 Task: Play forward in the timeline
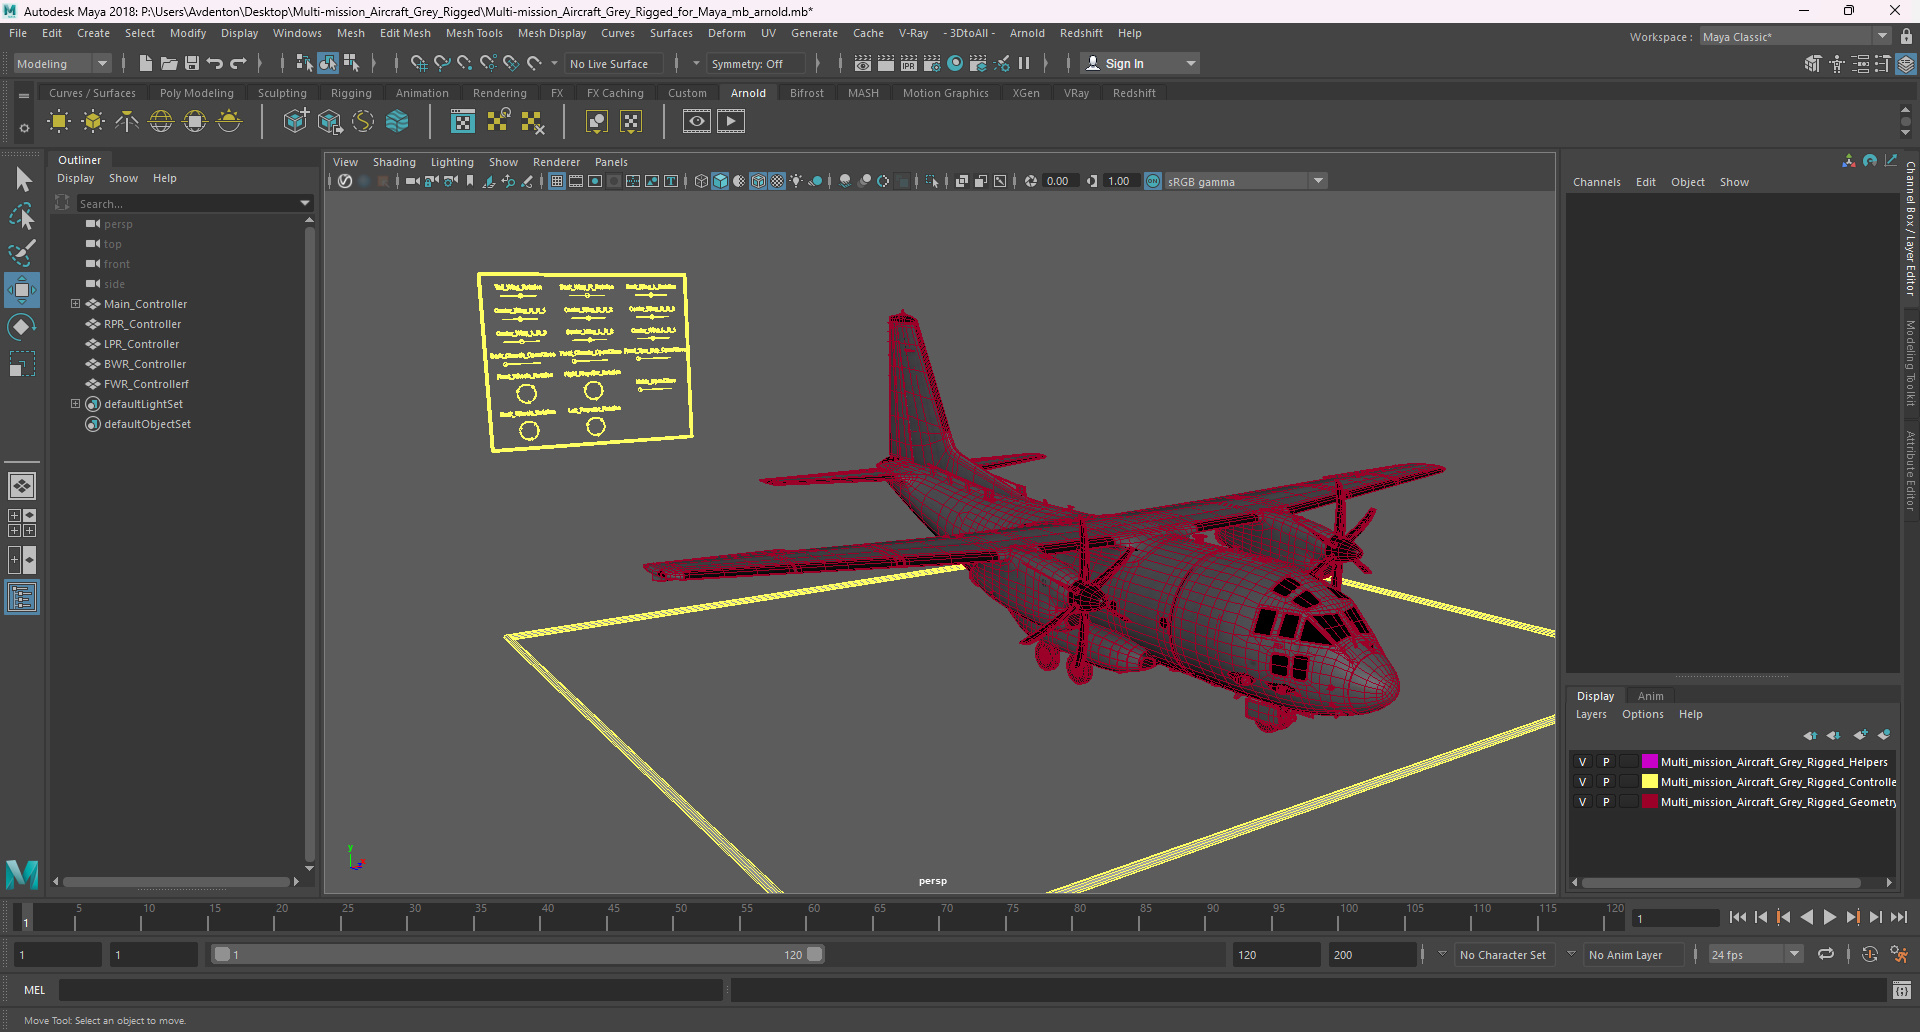point(1829,917)
